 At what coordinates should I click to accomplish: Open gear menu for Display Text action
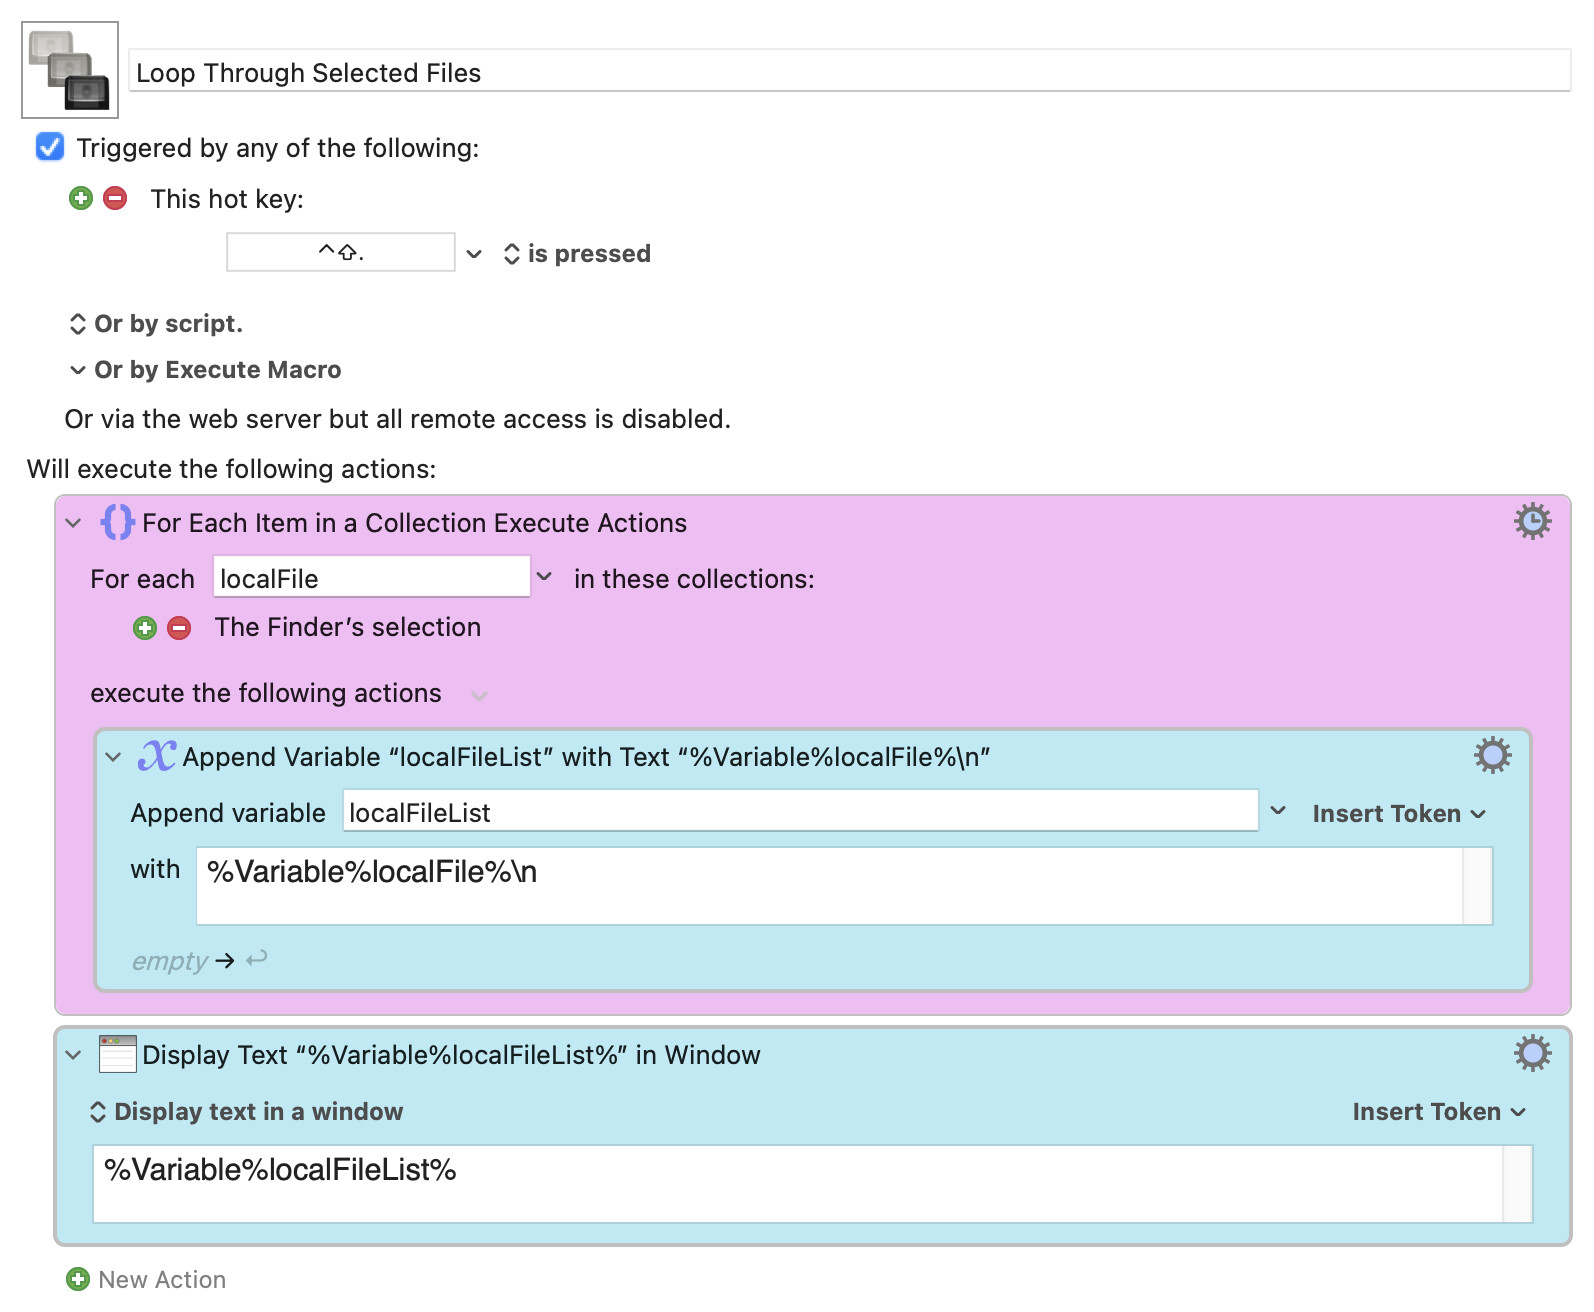coord(1532,1053)
